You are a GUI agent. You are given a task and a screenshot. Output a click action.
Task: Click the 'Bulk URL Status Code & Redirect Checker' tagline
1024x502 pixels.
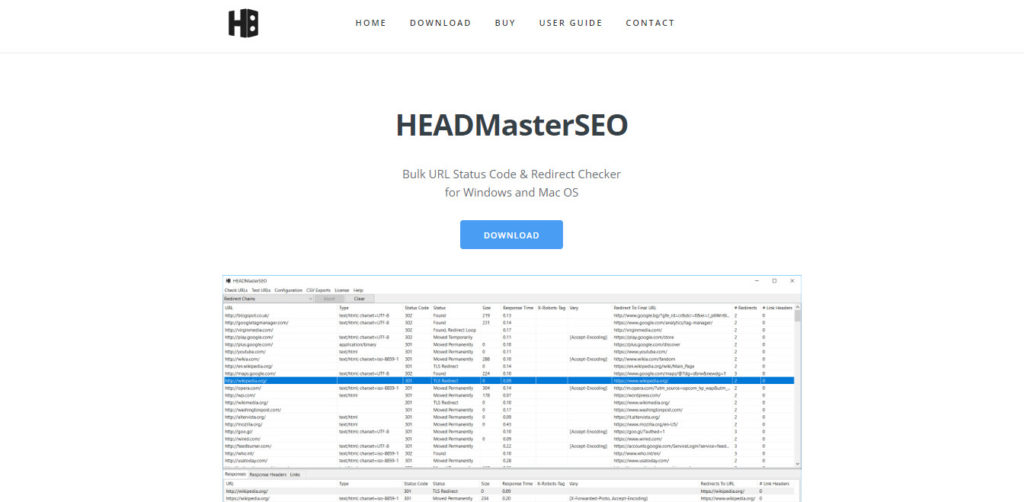pos(511,174)
